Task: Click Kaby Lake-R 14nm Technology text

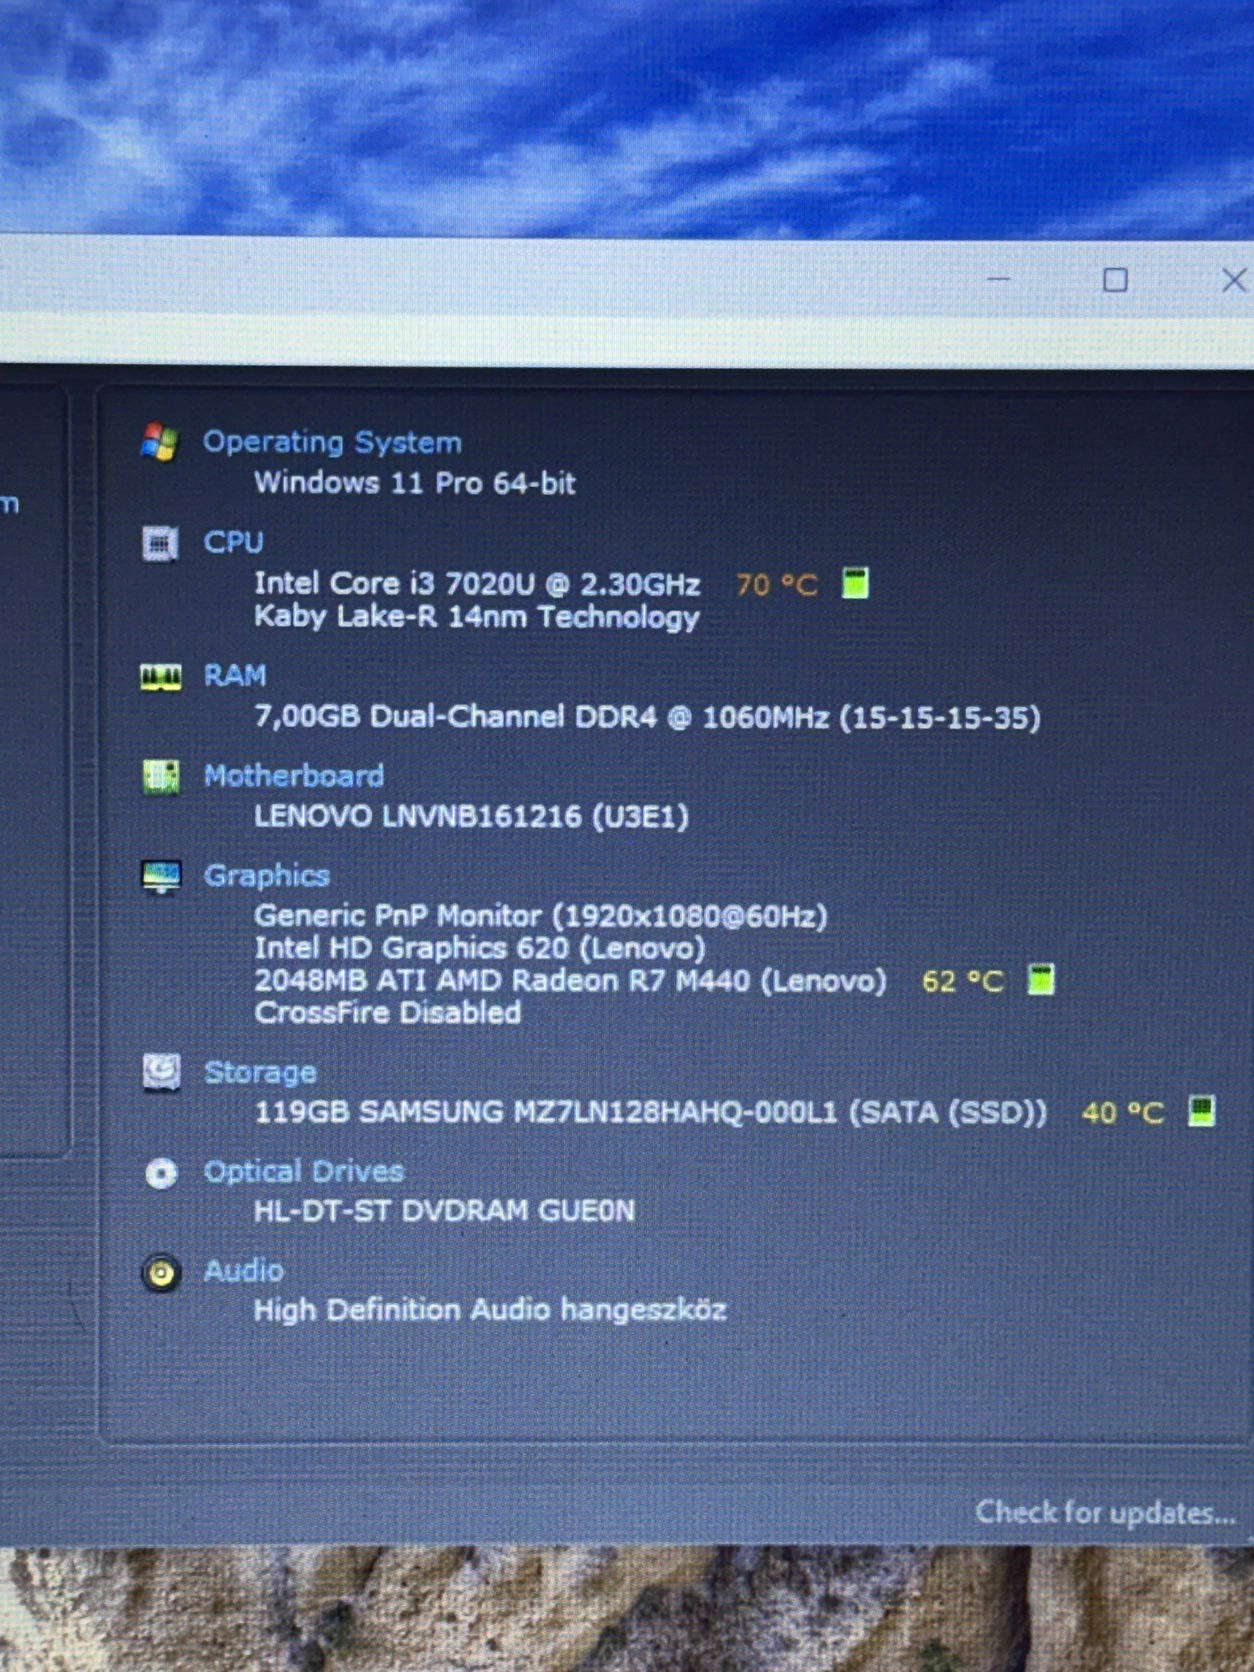Action: [477, 617]
